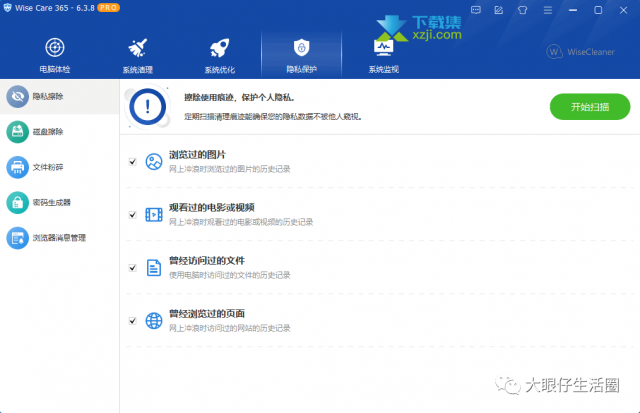
Task: Click 文件粉碎 sidebar label
Action: click(x=48, y=167)
